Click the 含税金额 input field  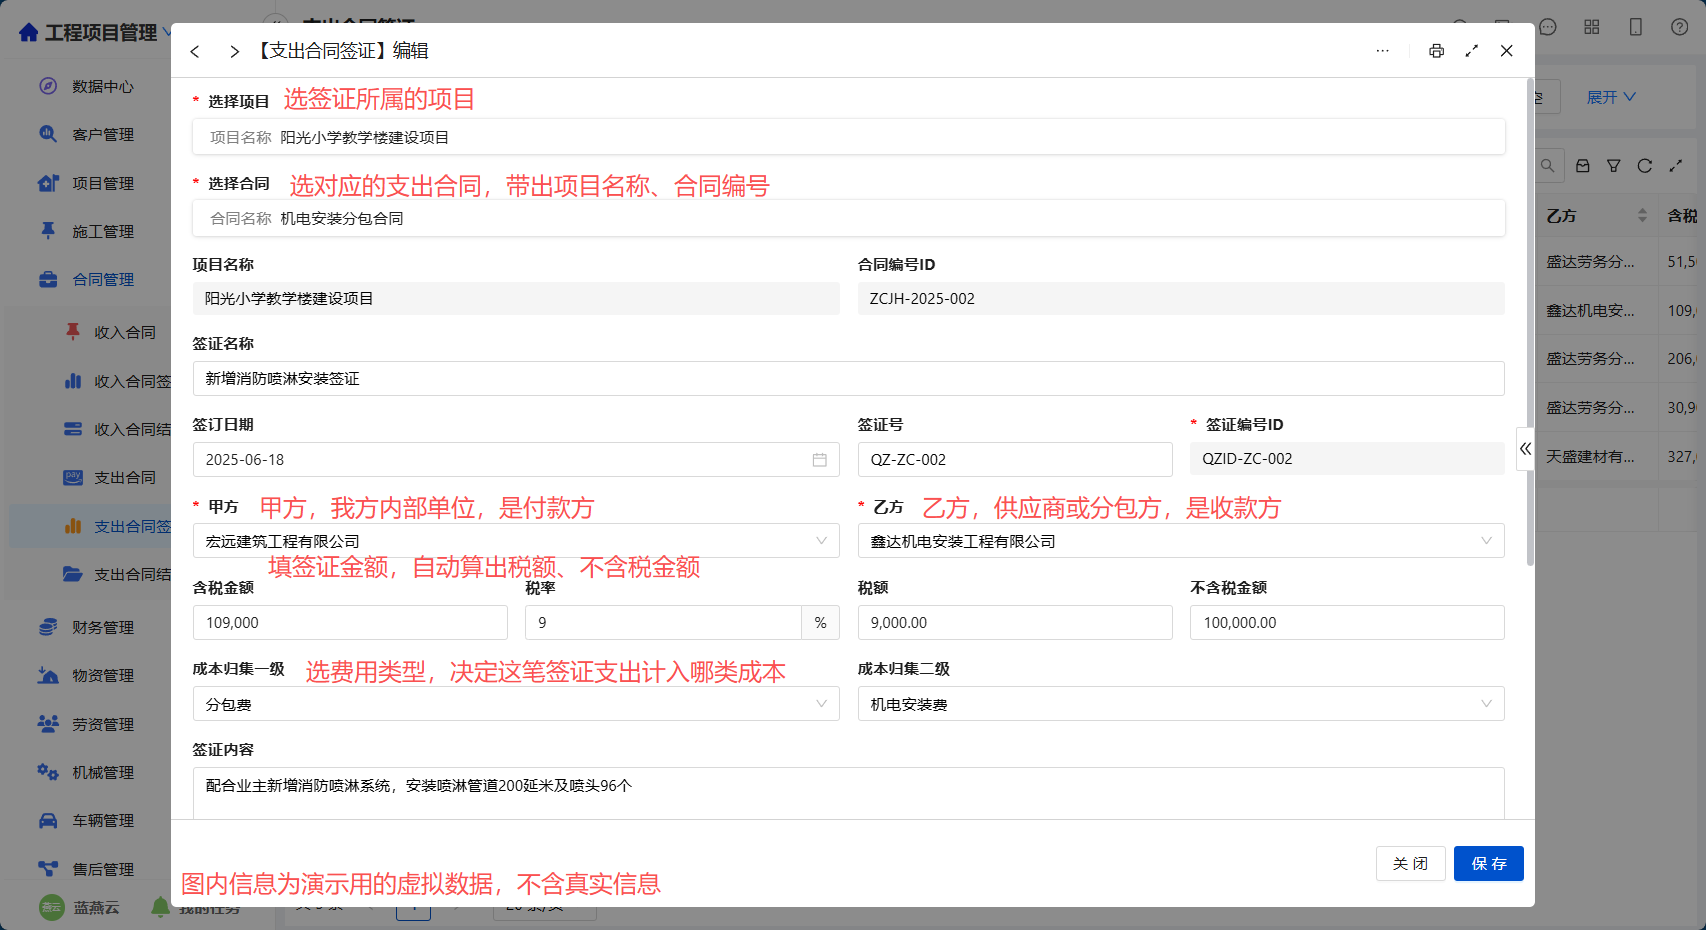click(x=350, y=623)
